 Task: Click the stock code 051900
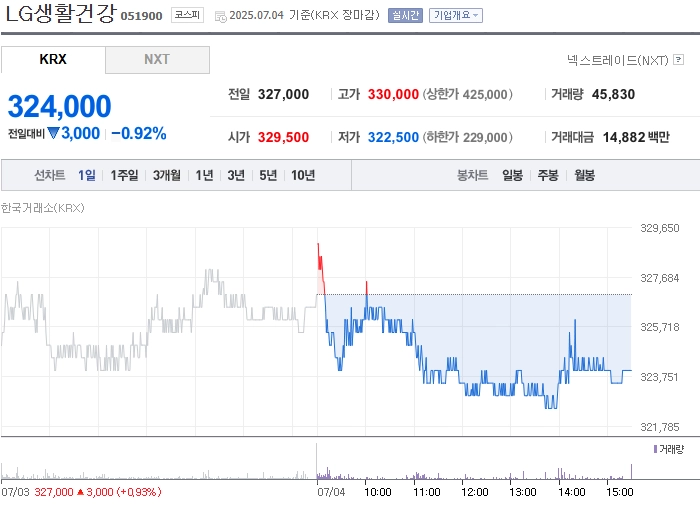[141, 16]
